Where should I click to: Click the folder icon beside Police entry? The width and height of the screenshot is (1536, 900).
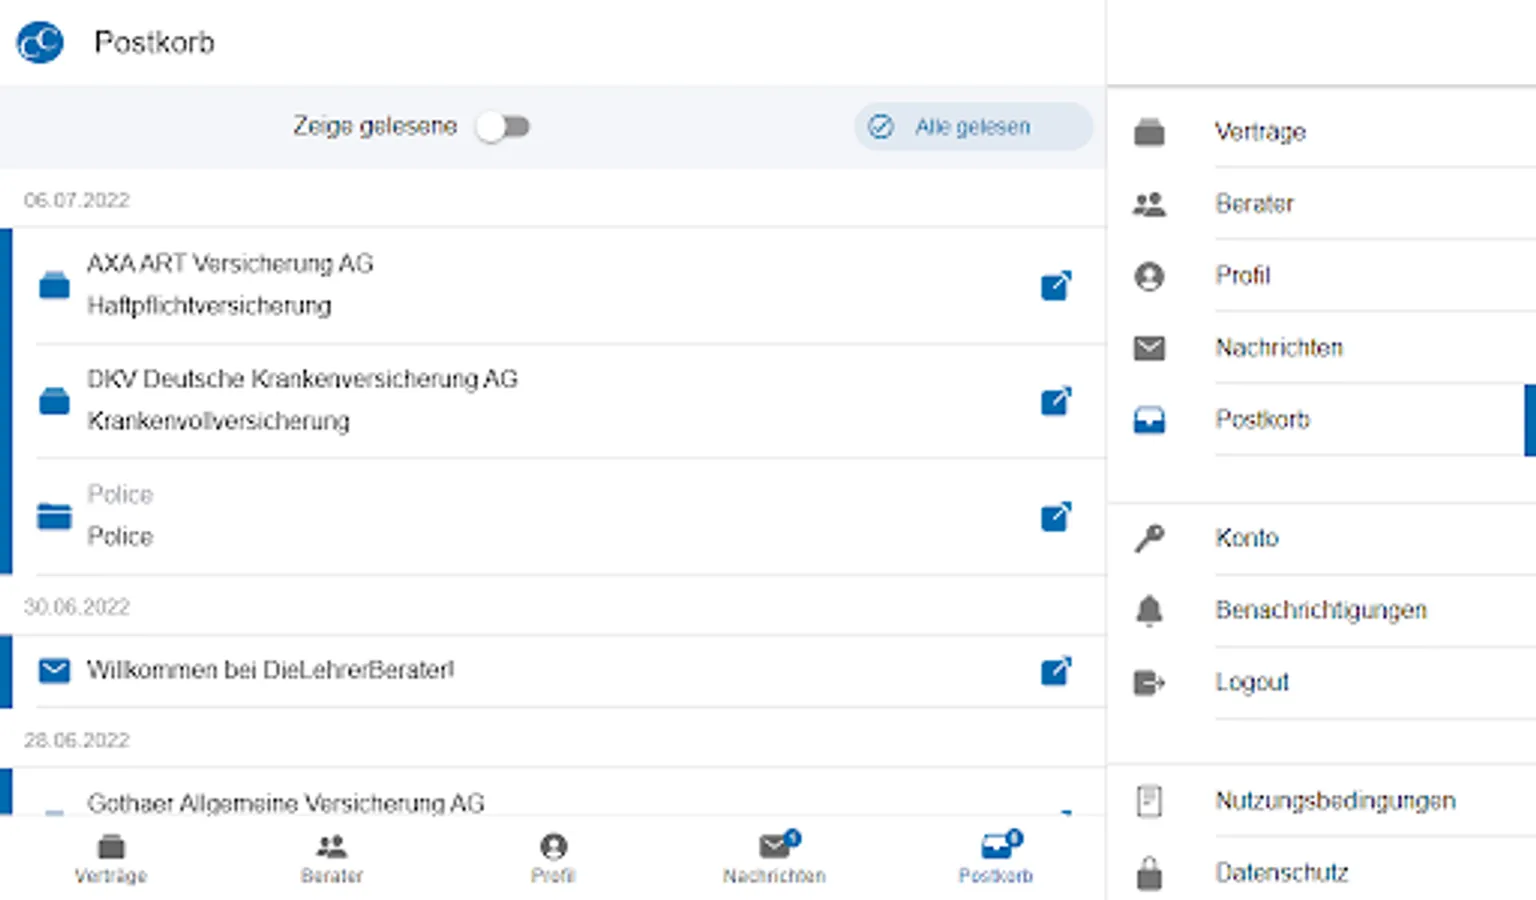54,516
